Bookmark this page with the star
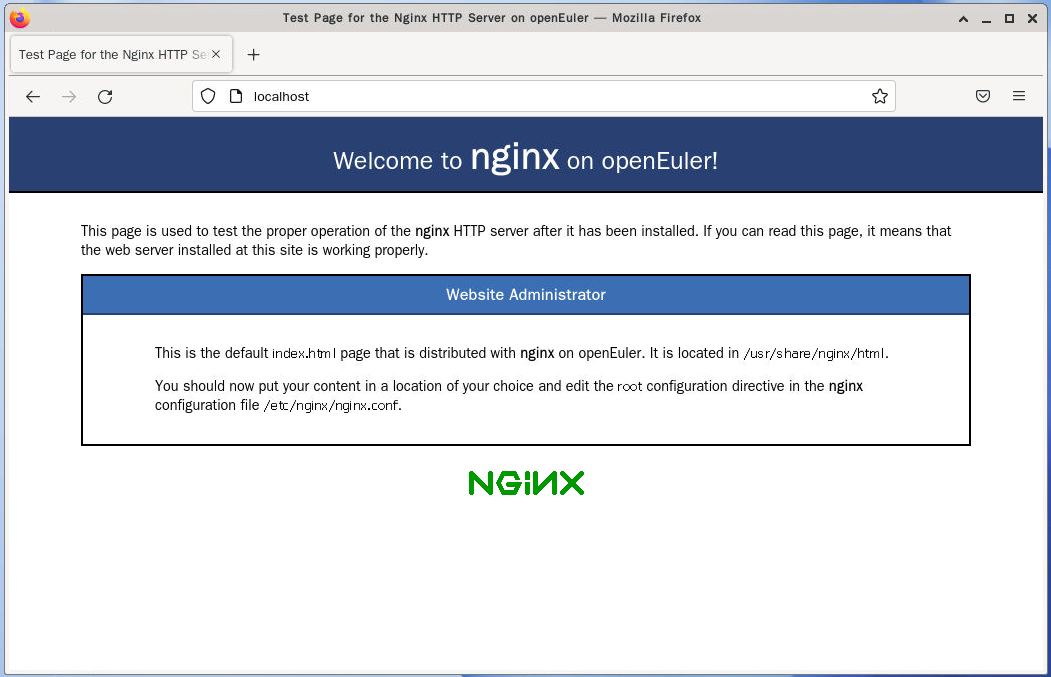 coord(879,97)
